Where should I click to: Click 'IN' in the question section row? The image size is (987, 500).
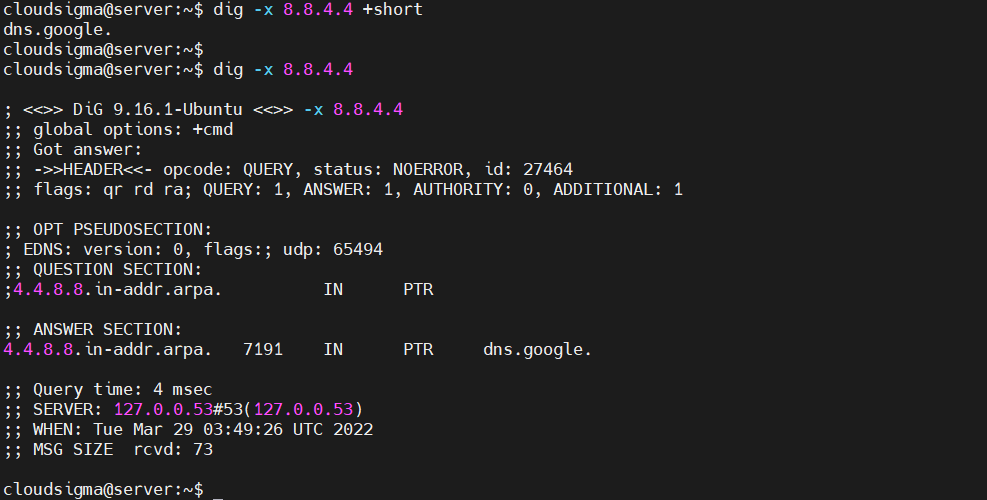tap(333, 290)
